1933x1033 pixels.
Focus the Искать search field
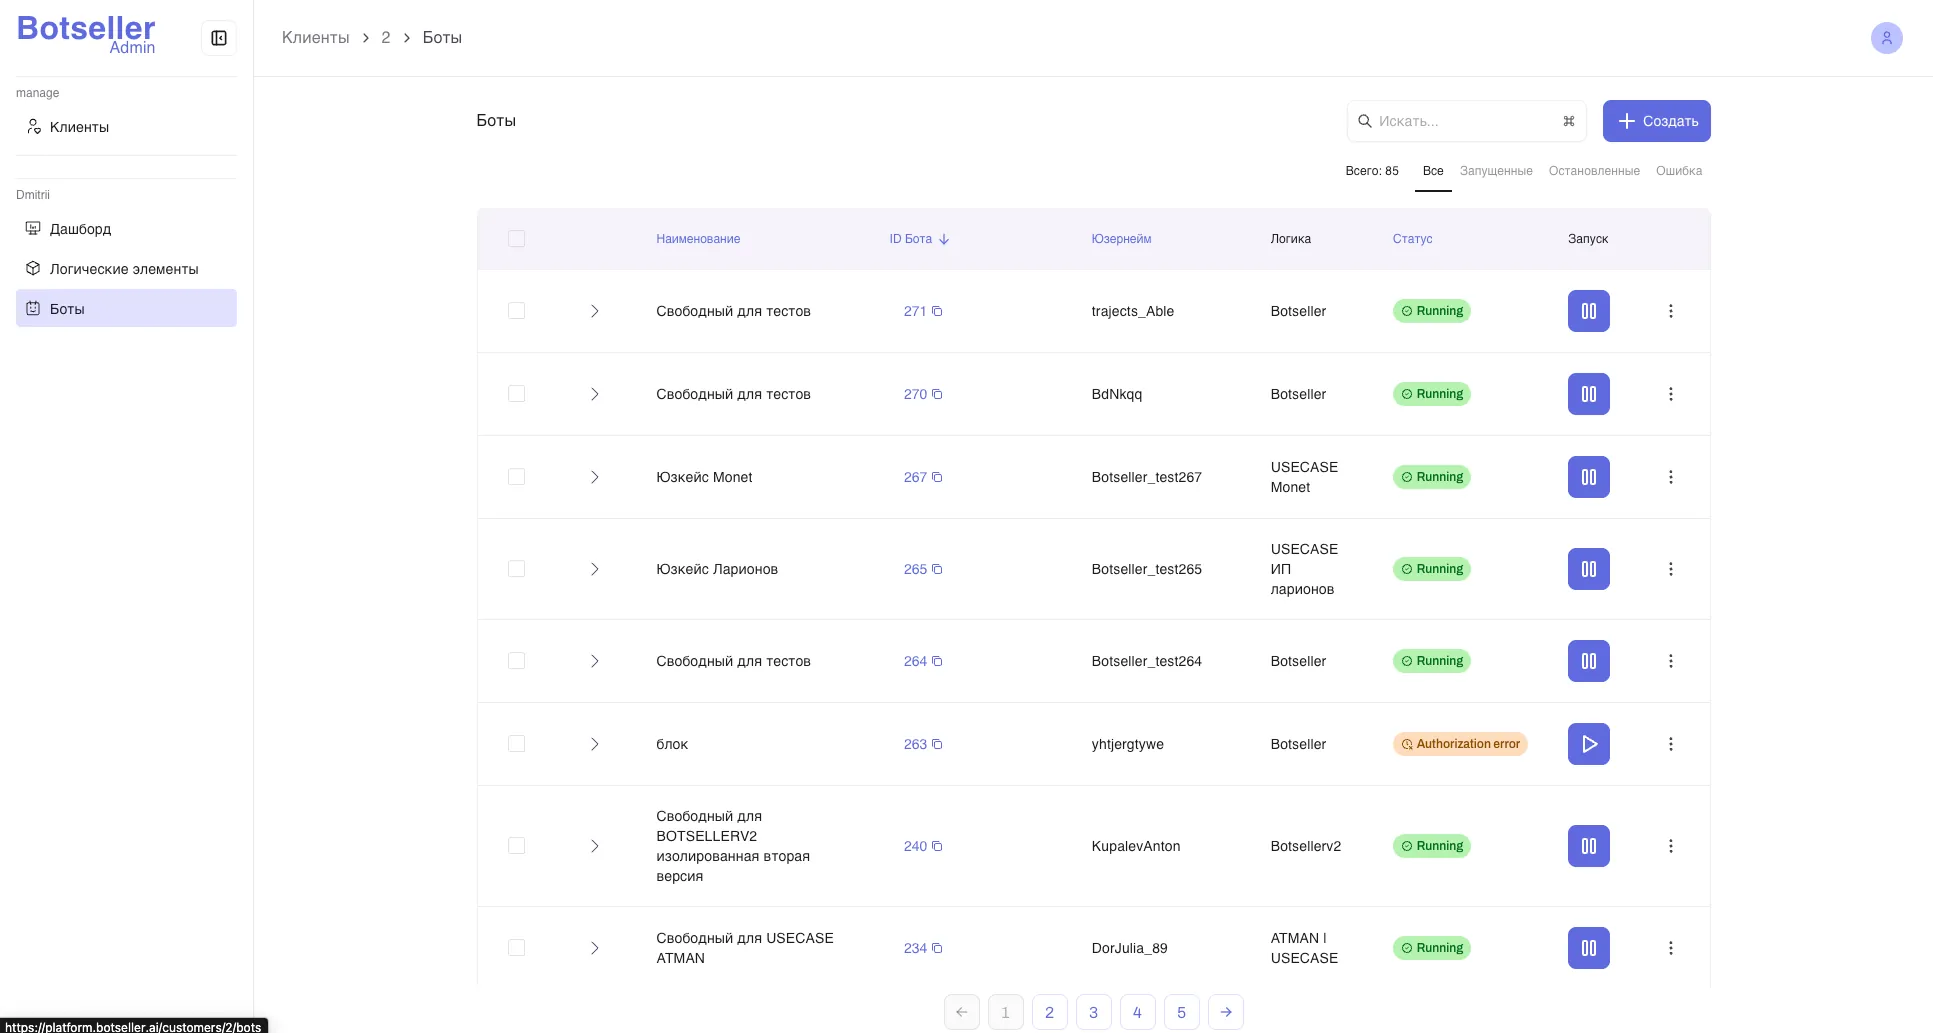click(x=1466, y=121)
